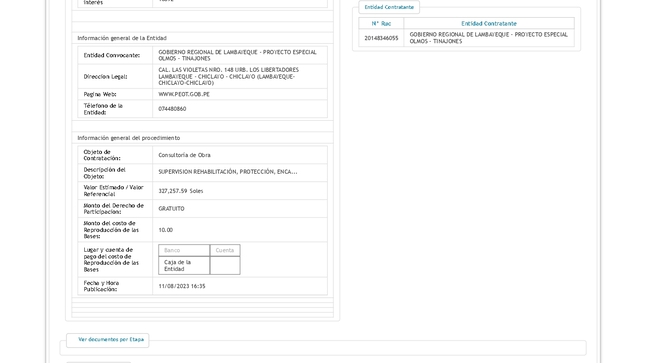Click the 'GRATUITO' participation fee value
Image resolution: width=645 pixels, height=363 pixels.
point(172,209)
